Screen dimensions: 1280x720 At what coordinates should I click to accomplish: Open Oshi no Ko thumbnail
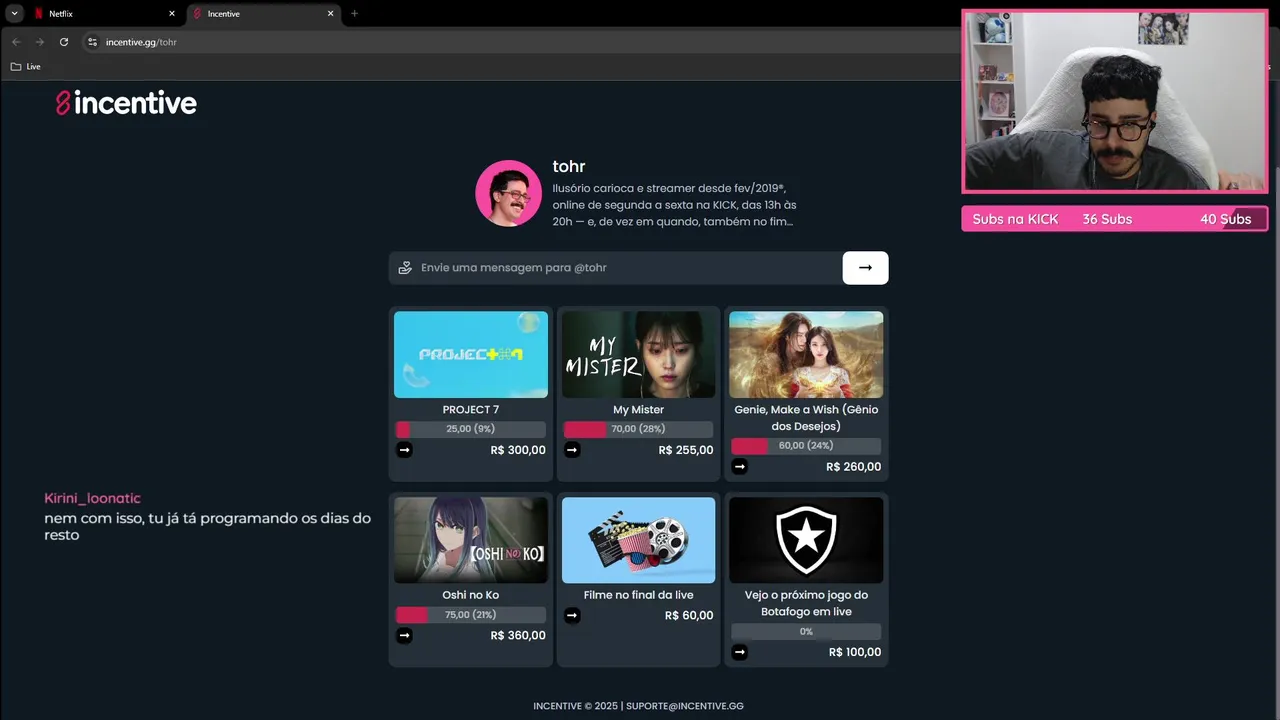pos(471,540)
